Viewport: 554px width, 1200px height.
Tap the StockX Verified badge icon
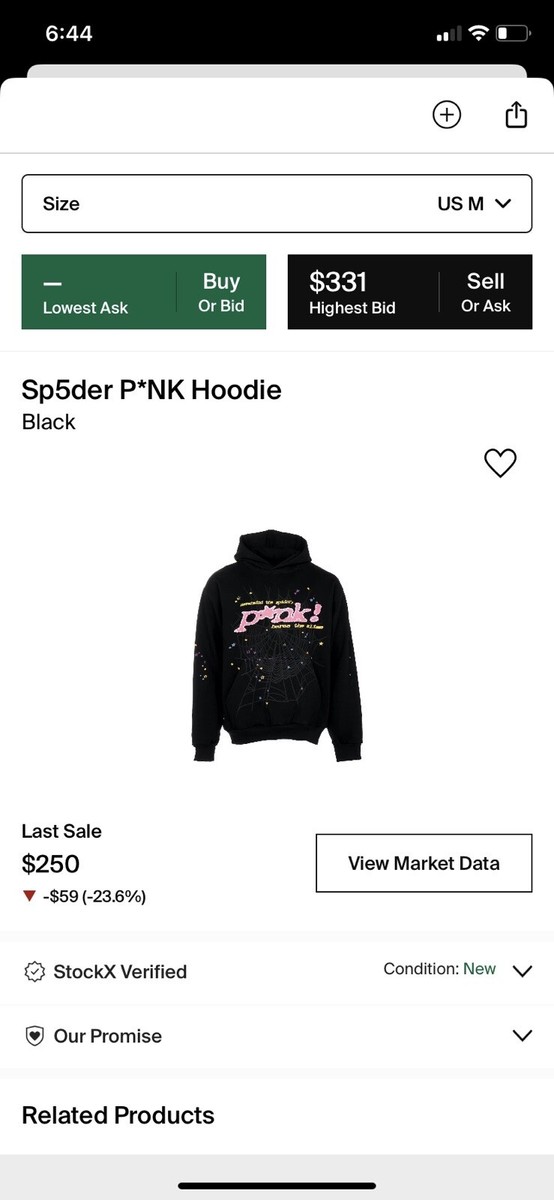click(35, 972)
